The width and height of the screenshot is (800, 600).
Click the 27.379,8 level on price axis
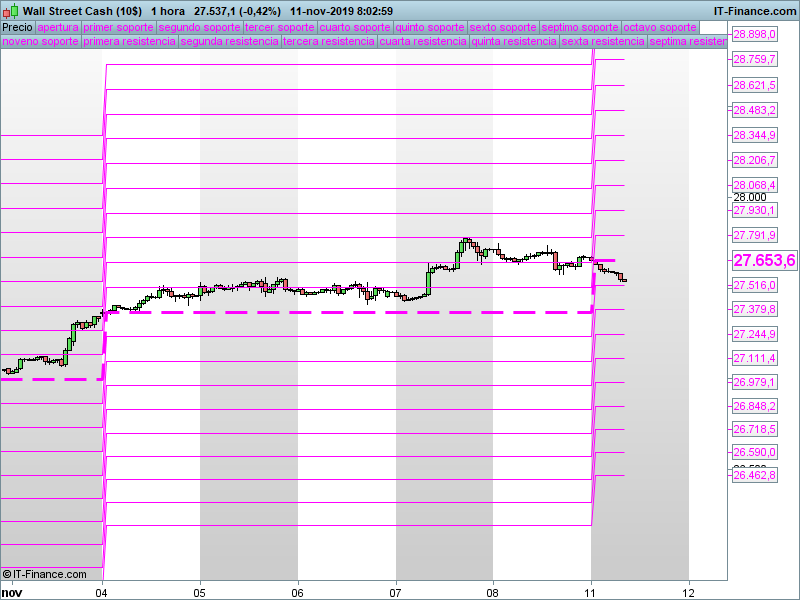click(x=755, y=309)
